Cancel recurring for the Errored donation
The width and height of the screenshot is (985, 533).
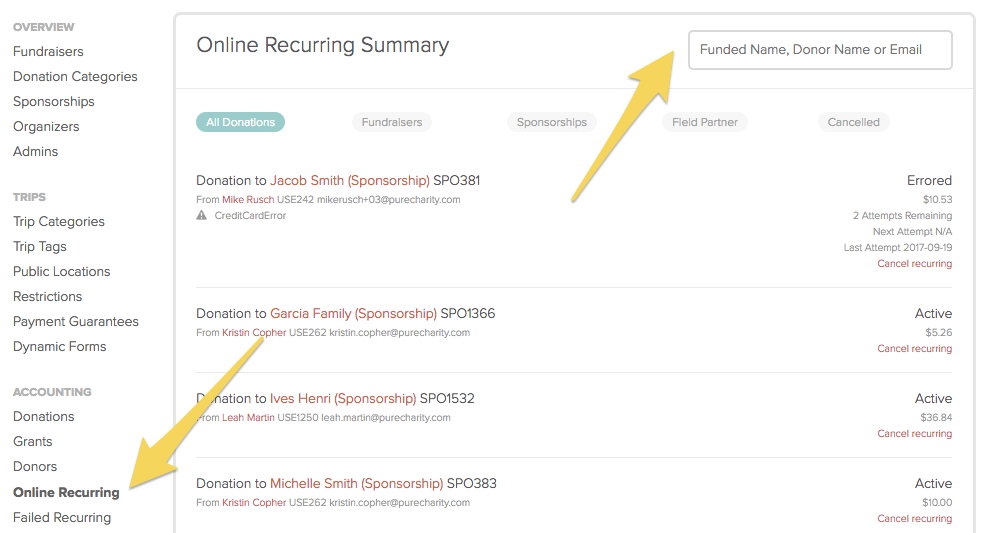pyautogui.click(x=915, y=263)
